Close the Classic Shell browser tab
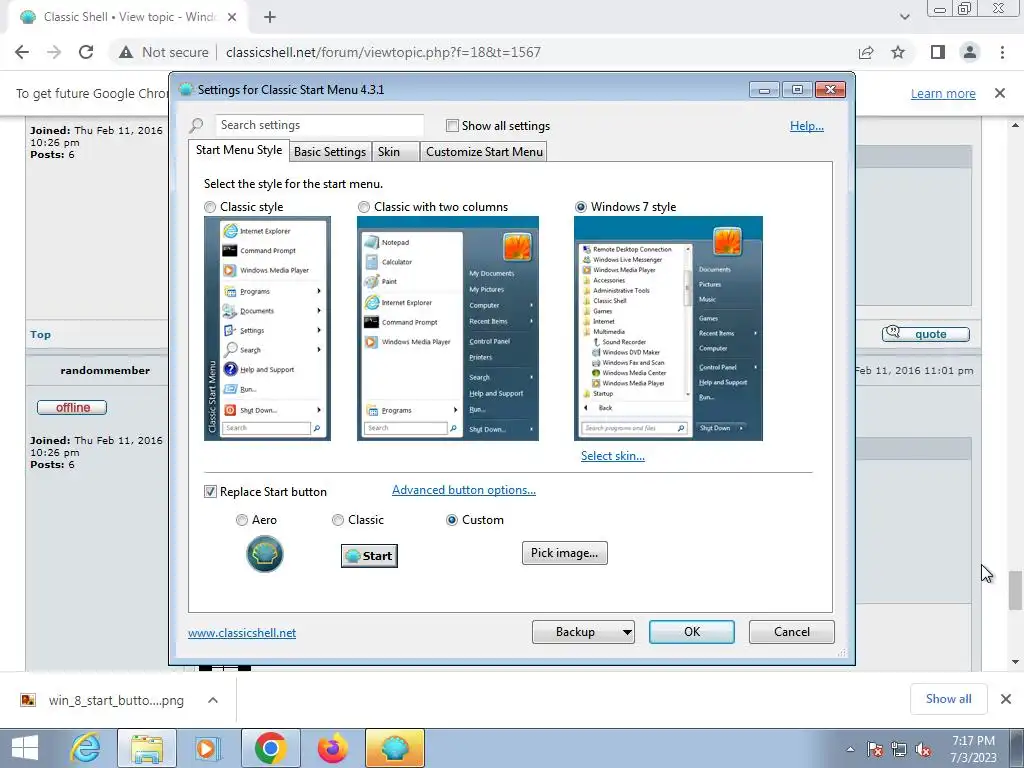 (232, 17)
